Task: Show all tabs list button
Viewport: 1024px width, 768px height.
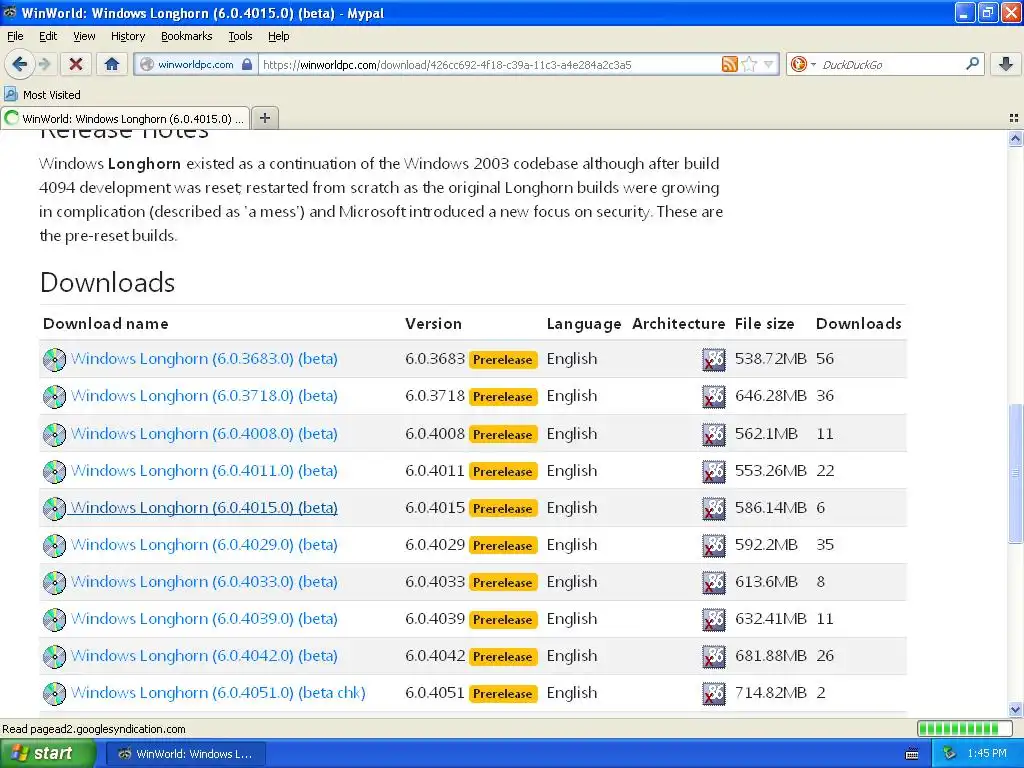Action: 1014,118
